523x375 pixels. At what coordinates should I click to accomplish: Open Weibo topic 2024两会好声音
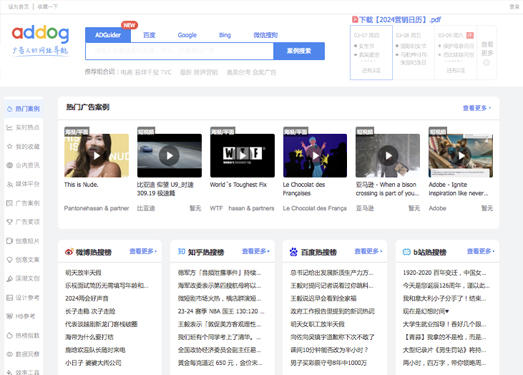86,298
